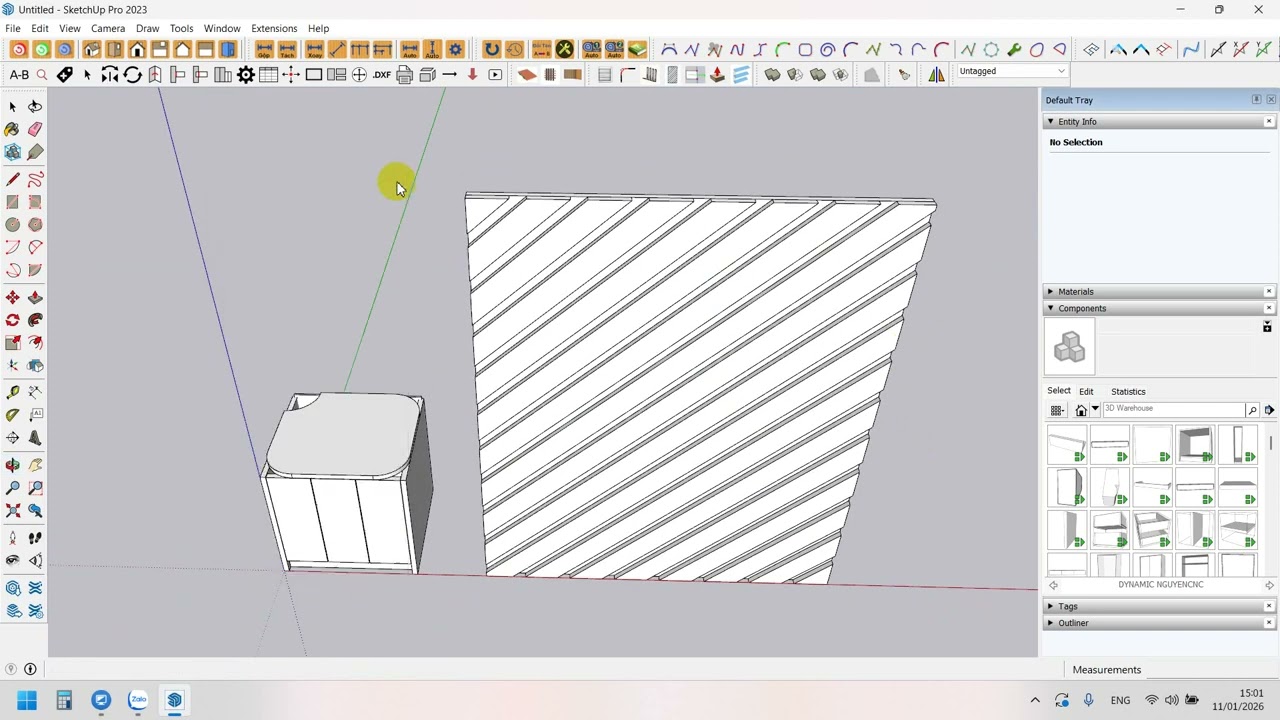The height and width of the screenshot is (720, 1280).
Task: Click the Zoom Extents tool
Action: [x=12, y=511]
